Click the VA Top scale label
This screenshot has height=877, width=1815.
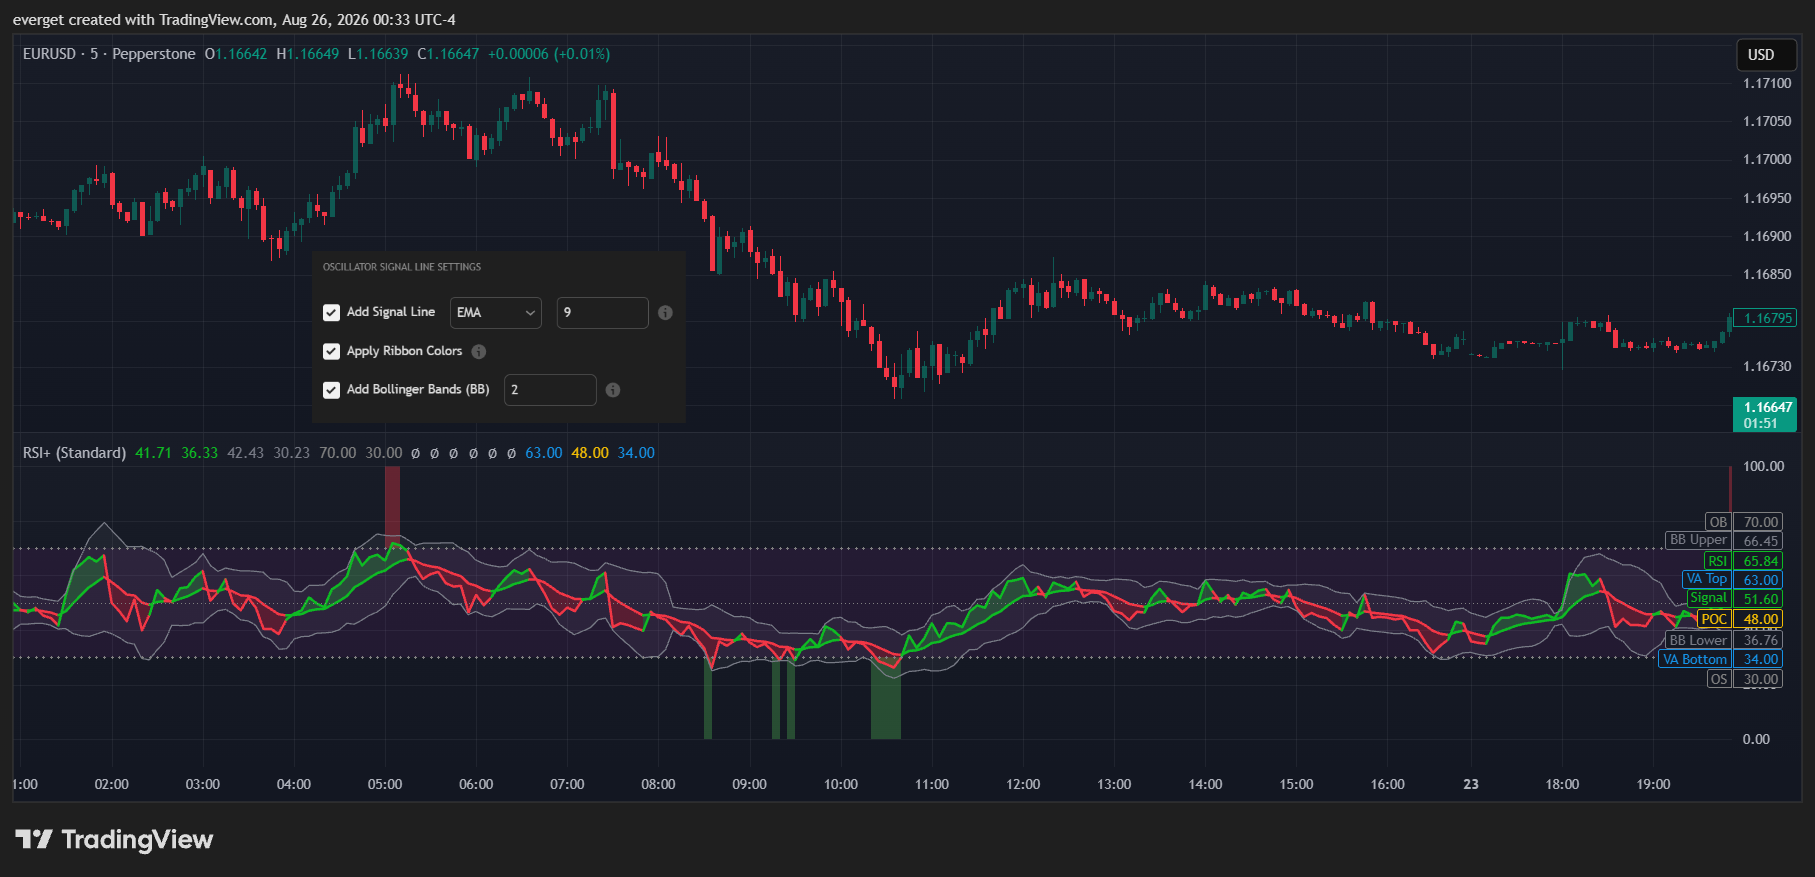1706,579
